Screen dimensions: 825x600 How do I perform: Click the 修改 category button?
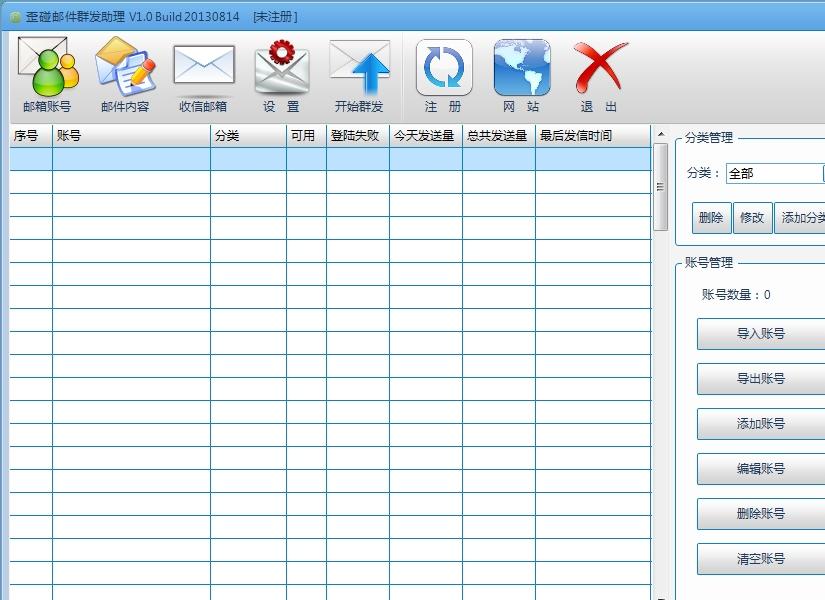[x=752, y=218]
